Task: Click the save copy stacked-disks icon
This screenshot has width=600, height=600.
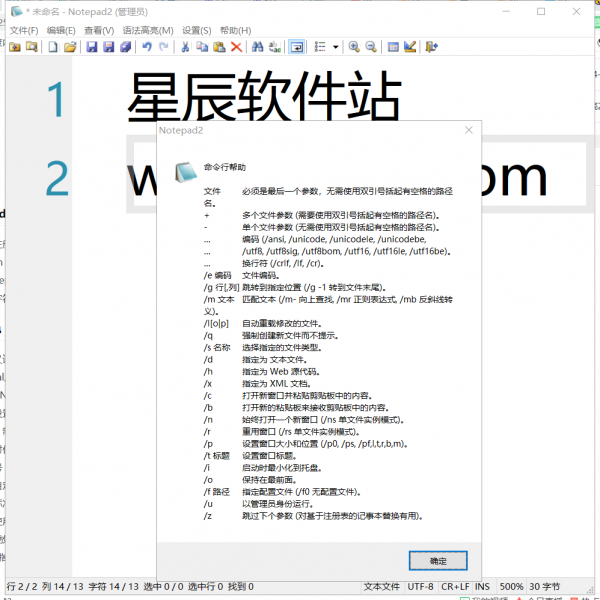Action: pos(126,47)
